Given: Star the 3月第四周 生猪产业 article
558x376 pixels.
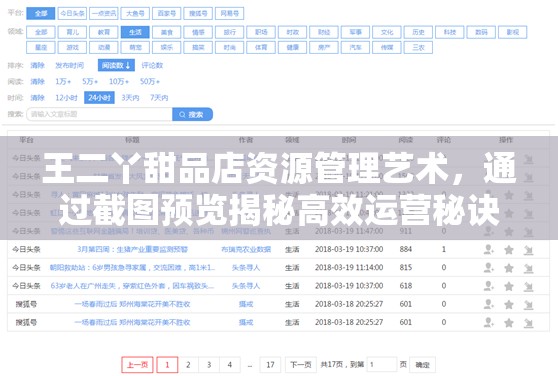Looking at the screenshot, I should tap(509, 250).
